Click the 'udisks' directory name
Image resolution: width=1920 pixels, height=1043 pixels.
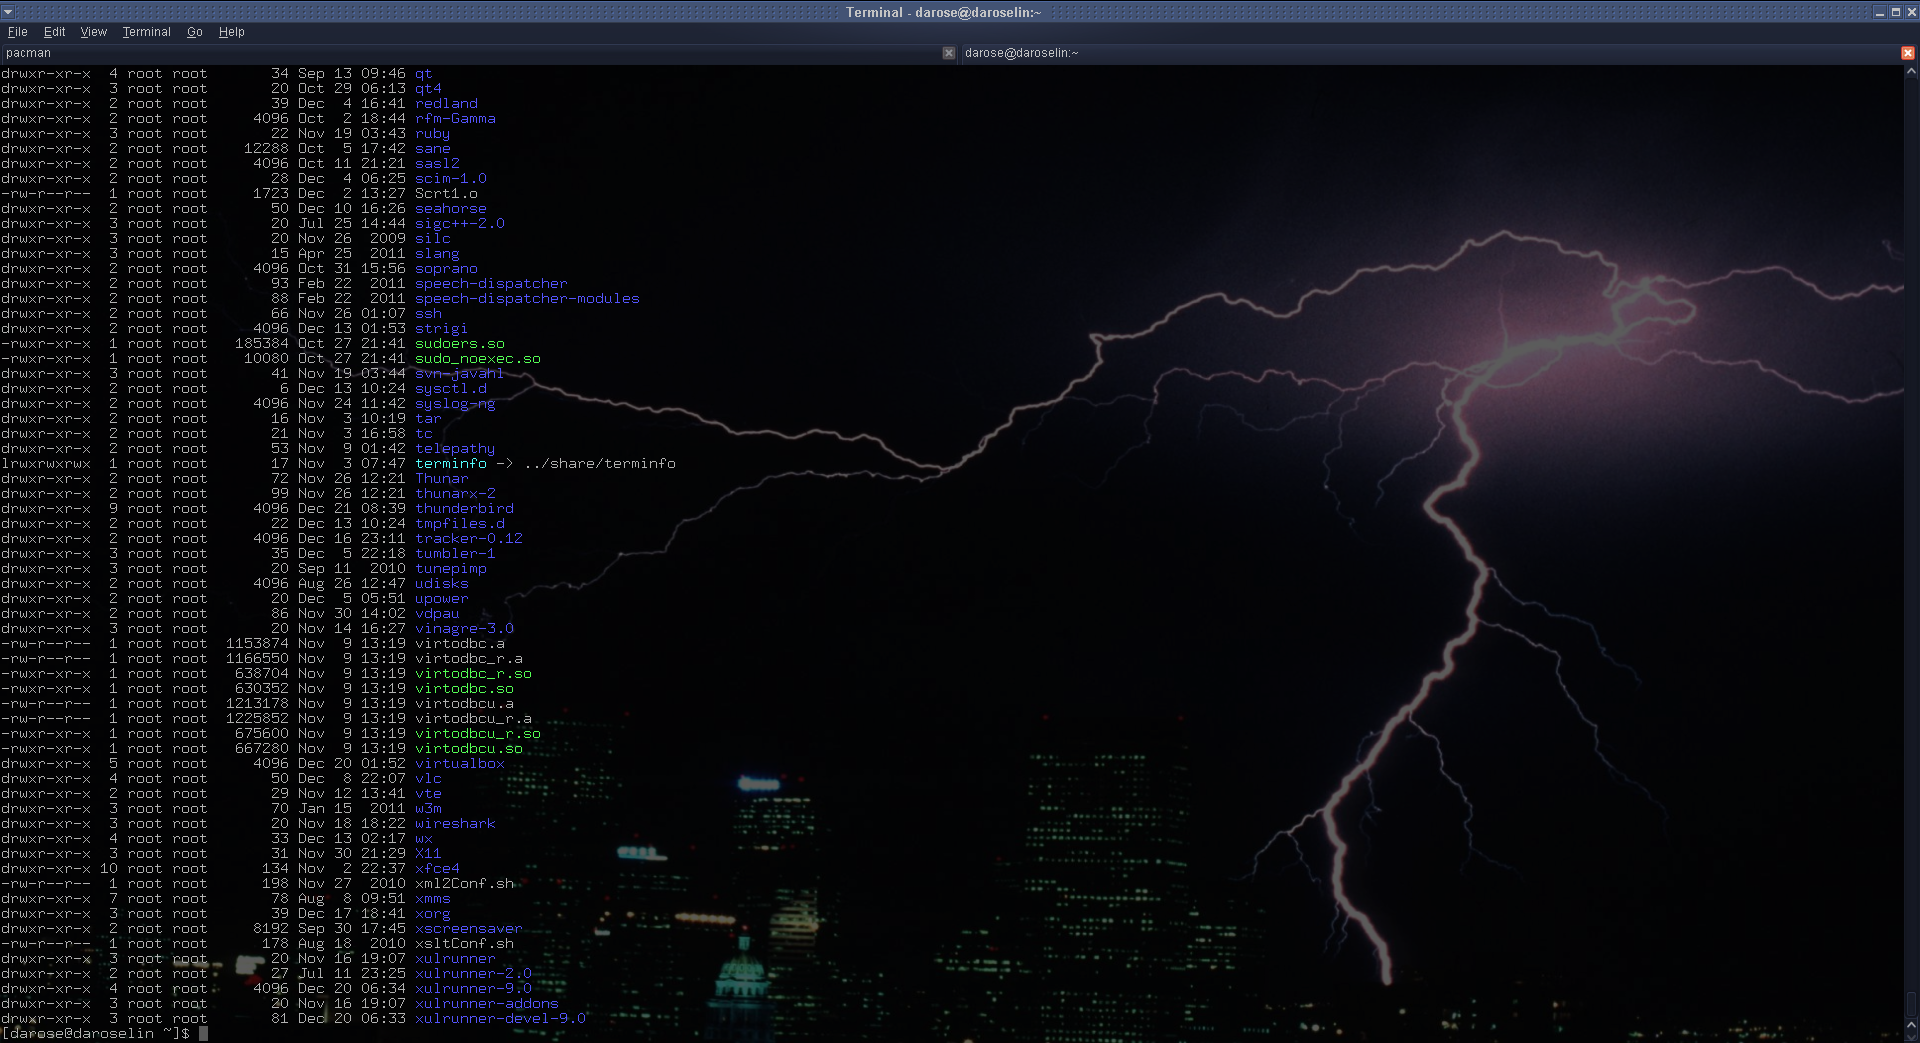442,583
